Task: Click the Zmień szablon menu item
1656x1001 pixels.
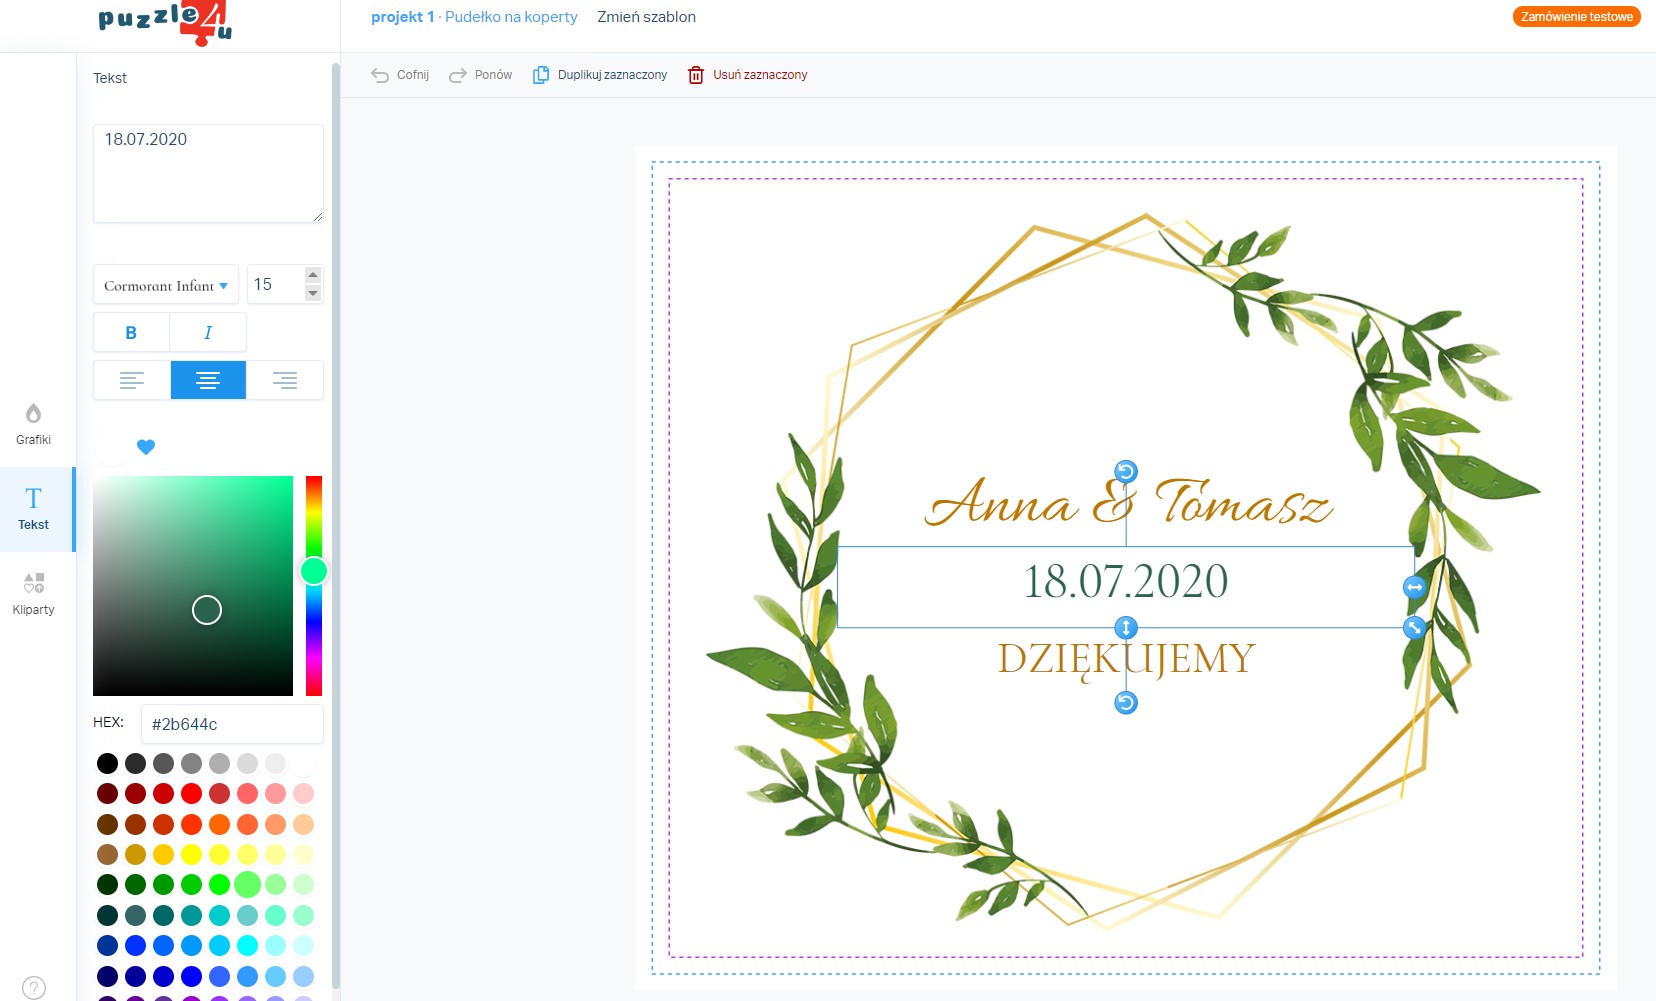Action: 647,17
